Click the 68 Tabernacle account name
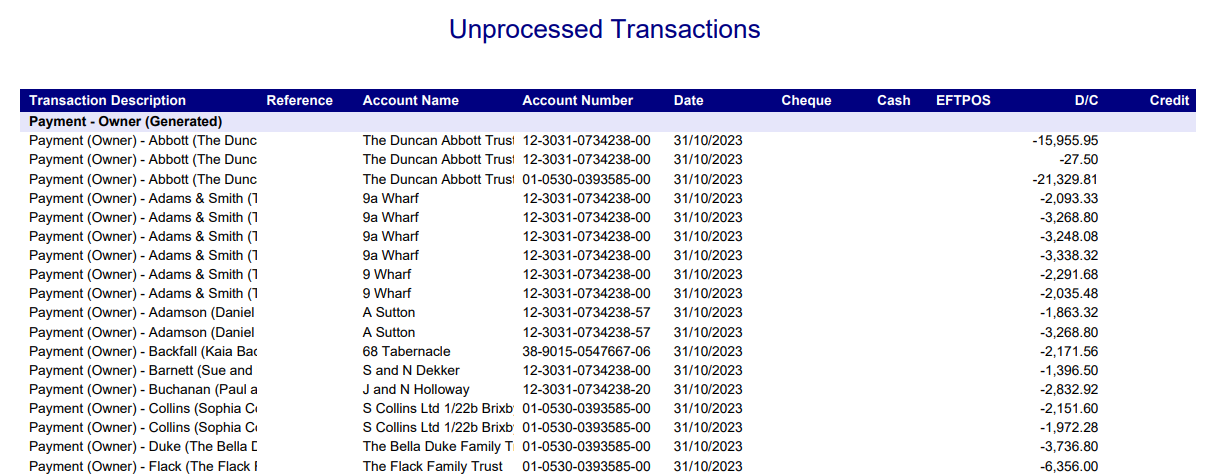This screenshot has height=474, width=1212. point(406,351)
